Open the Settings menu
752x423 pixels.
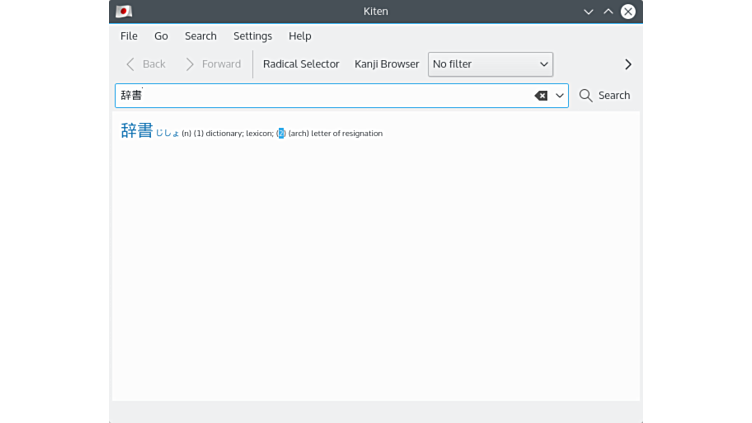pos(252,36)
